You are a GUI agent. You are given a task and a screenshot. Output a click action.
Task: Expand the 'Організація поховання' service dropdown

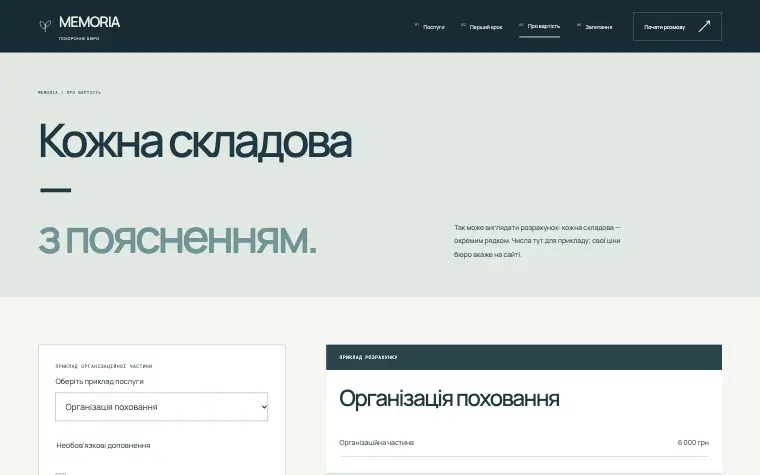tap(161, 407)
